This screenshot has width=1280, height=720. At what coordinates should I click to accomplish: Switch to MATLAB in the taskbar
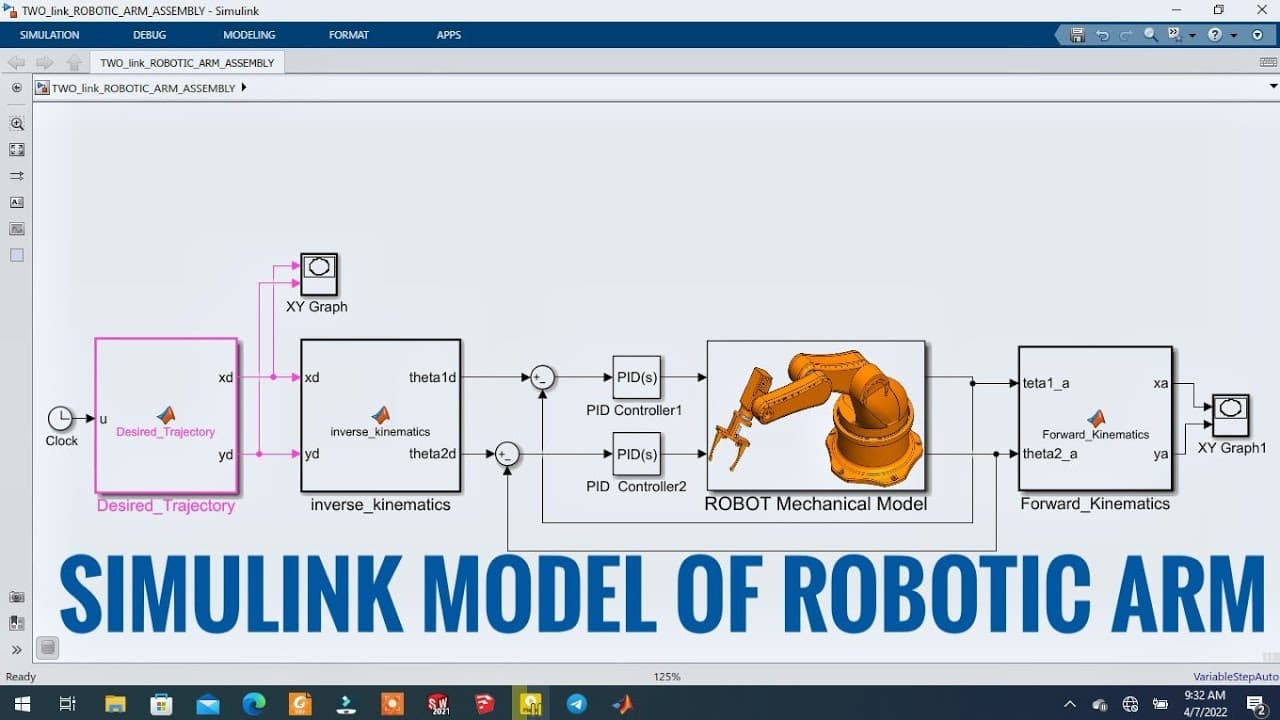click(x=623, y=704)
